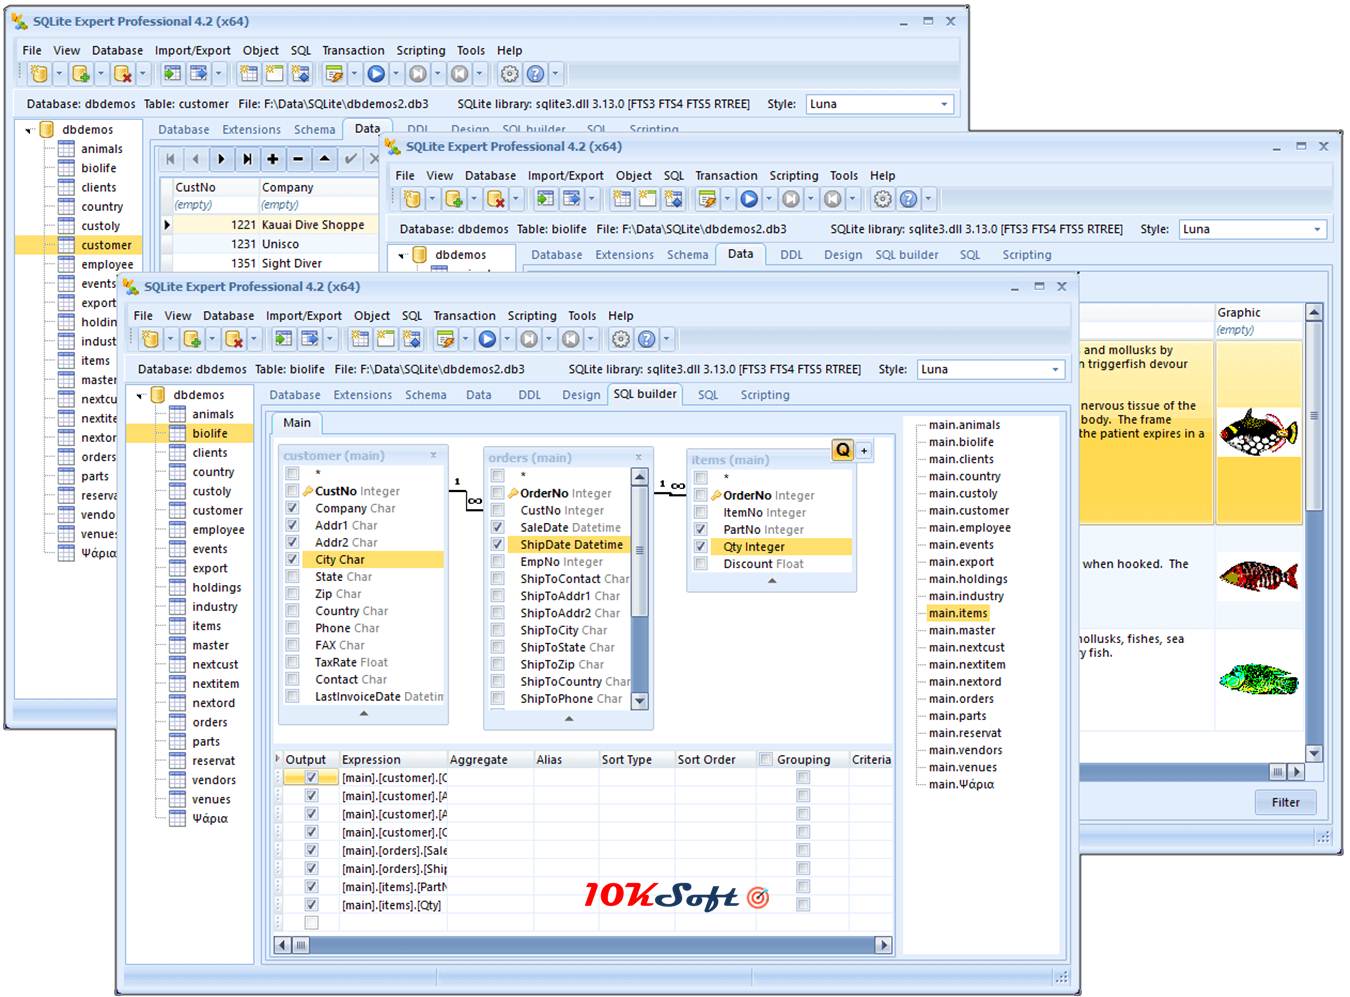Open Import/Export menu in rear window

coord(192,50)
